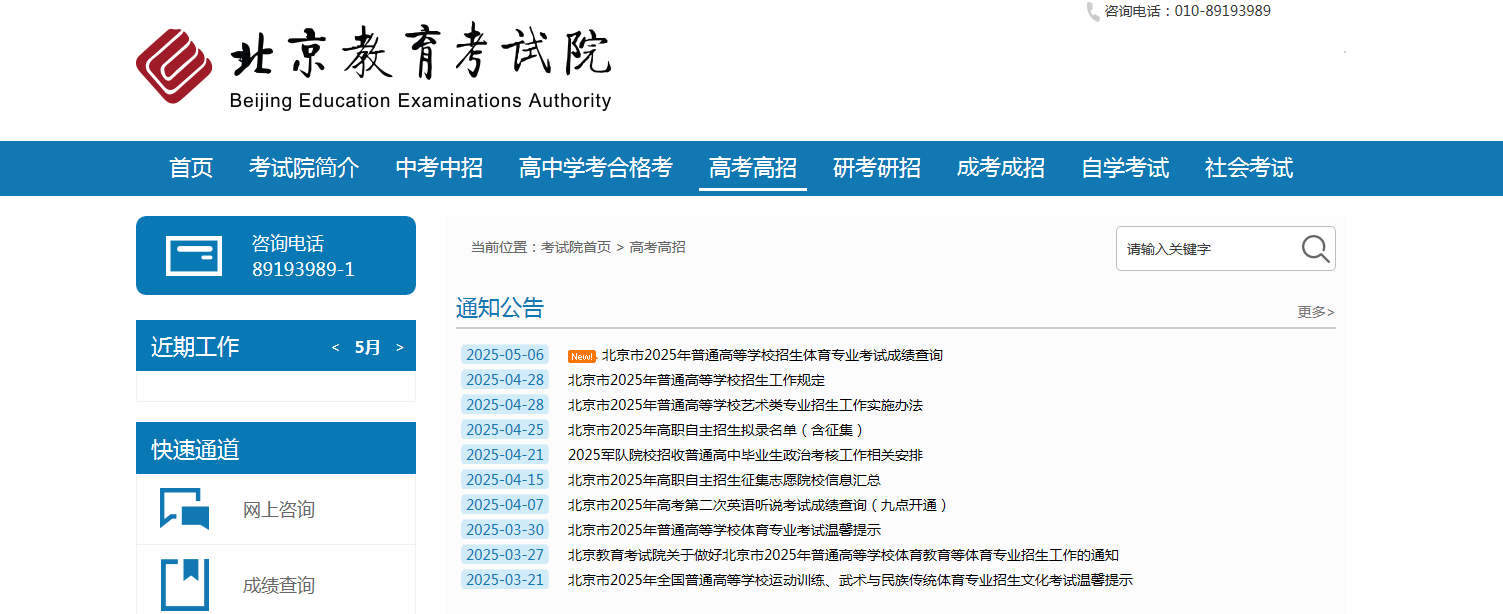Click the orange New badge icon
This screenshot has height=614, width=1503.
tap(581, 356)
